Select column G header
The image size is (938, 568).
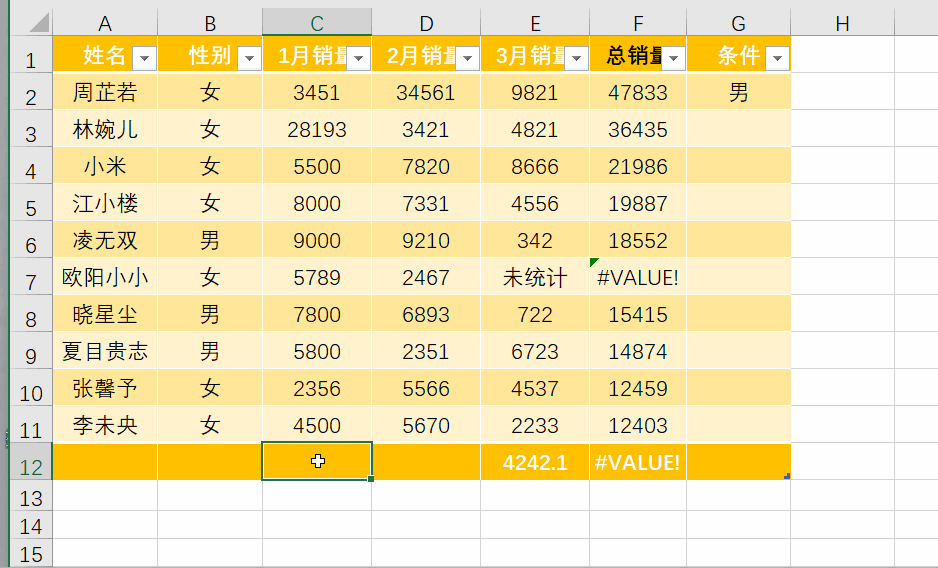738,23
